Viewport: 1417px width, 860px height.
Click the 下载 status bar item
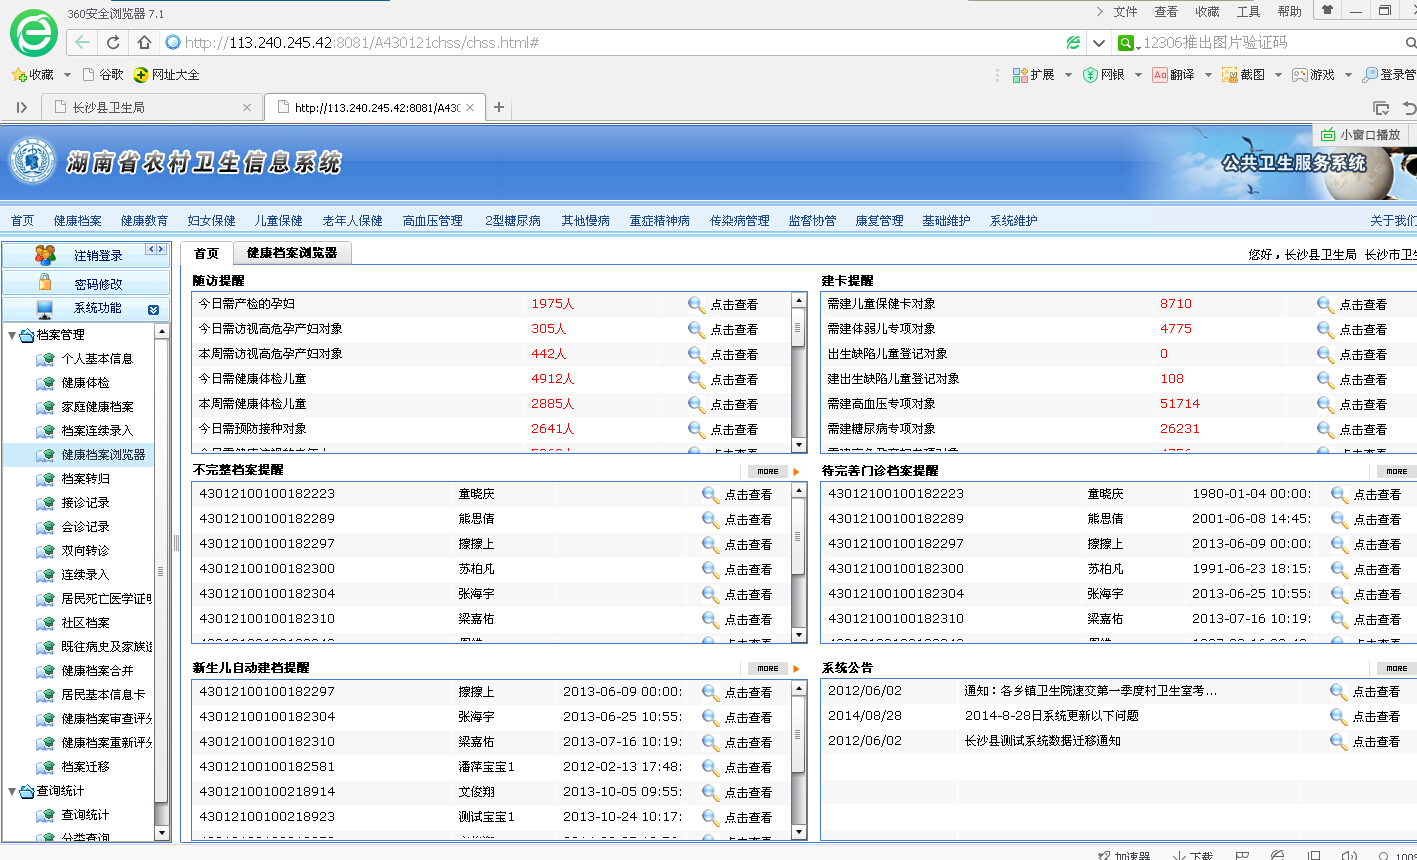point(1194,856)
